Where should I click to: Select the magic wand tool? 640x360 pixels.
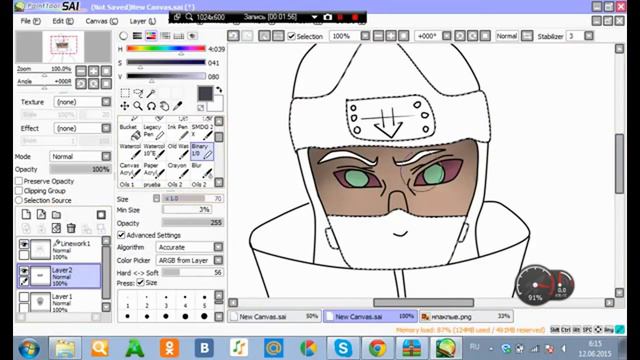pyautogui.click(x=151, y=93)
